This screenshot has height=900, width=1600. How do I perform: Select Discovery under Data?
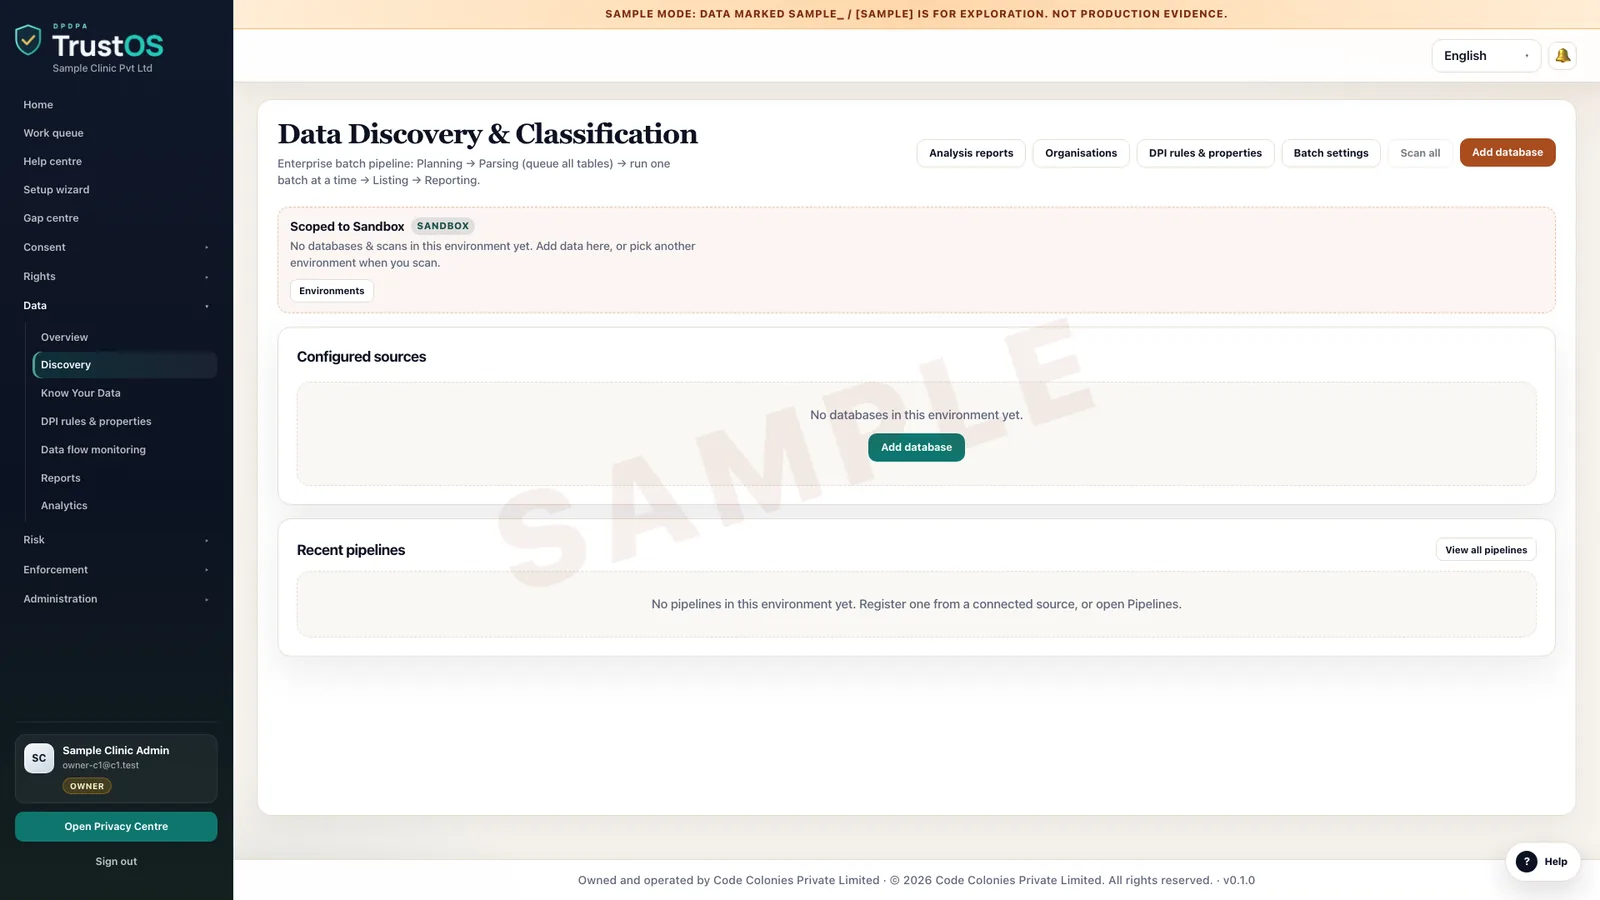tap(124, 365)
